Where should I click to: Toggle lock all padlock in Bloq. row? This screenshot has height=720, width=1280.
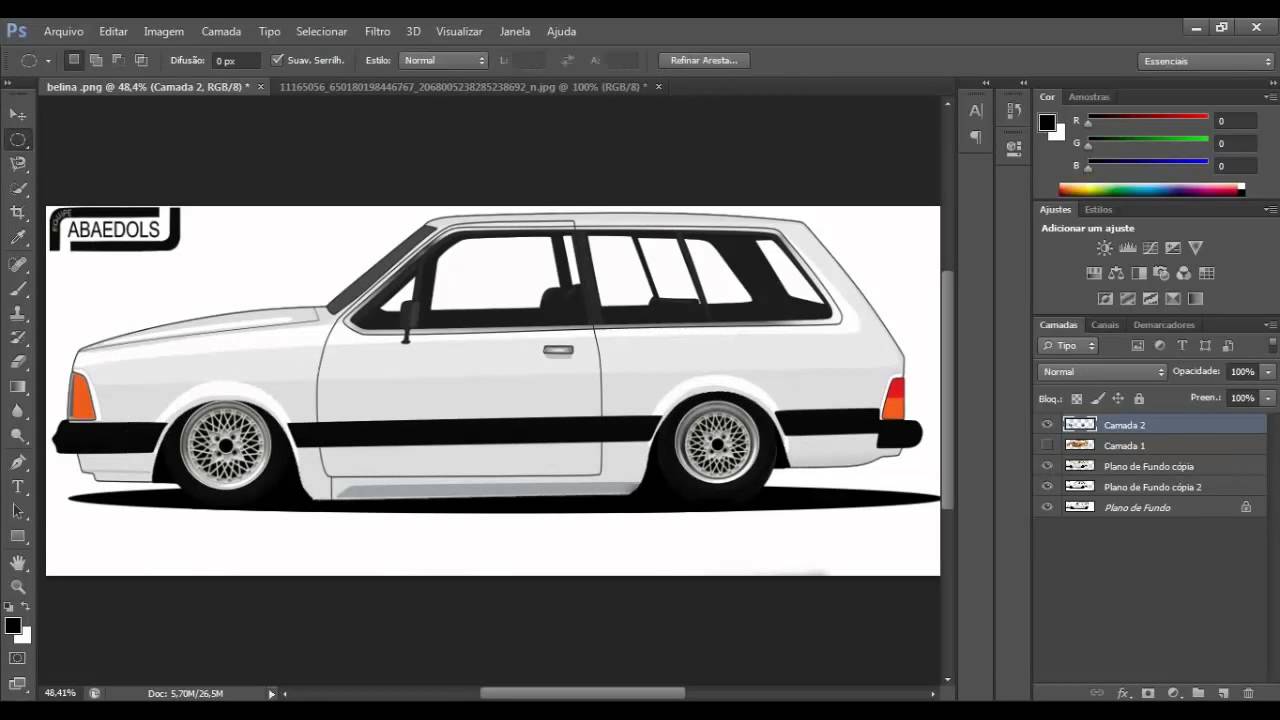tap(1139, 398)
